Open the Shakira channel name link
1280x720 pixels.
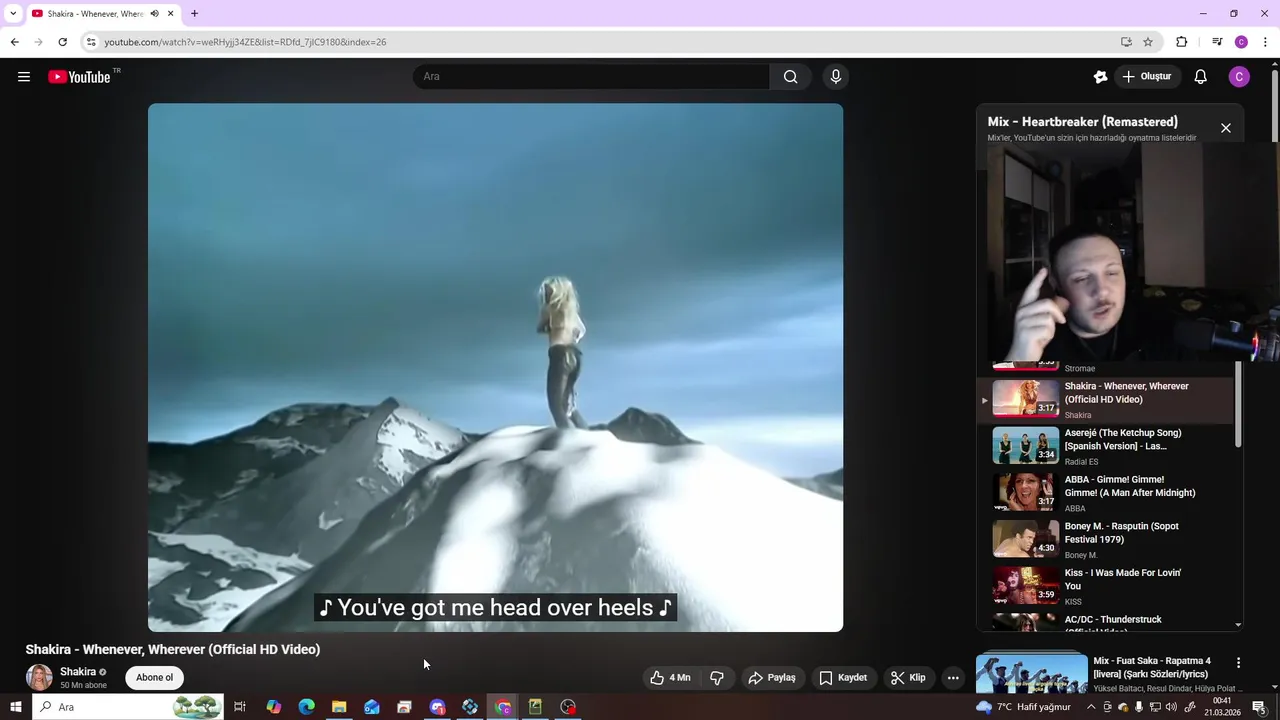pos(78,672)
